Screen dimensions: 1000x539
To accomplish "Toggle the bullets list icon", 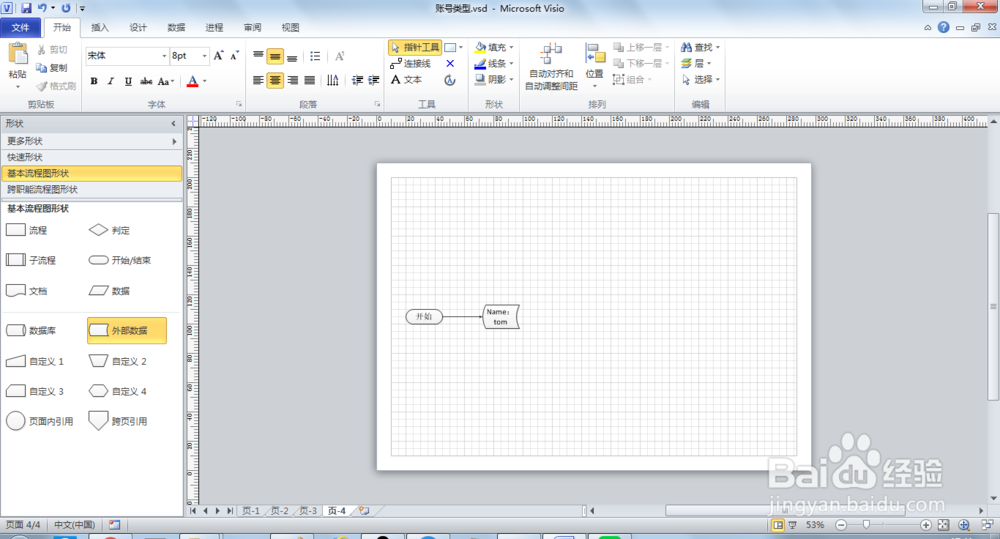I will point(315,56).
